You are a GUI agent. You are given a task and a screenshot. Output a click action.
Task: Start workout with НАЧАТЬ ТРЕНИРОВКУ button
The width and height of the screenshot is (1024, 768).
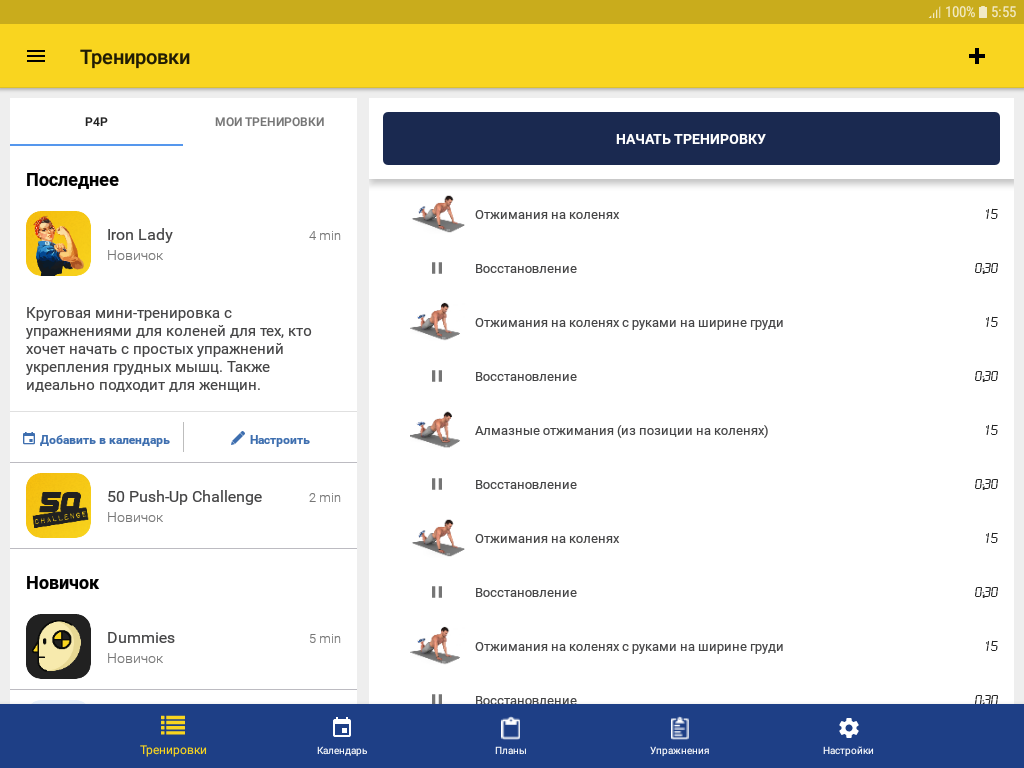(x=691, y=138)
